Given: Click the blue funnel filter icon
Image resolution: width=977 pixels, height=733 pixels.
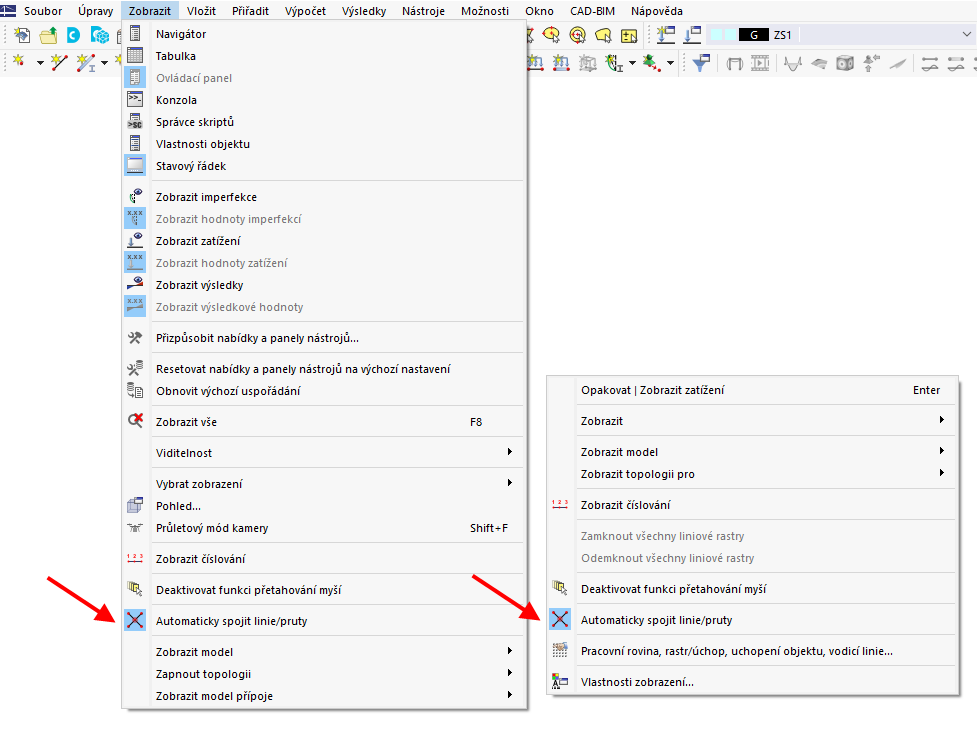Looking at the screenshot, I should (702, 62).
